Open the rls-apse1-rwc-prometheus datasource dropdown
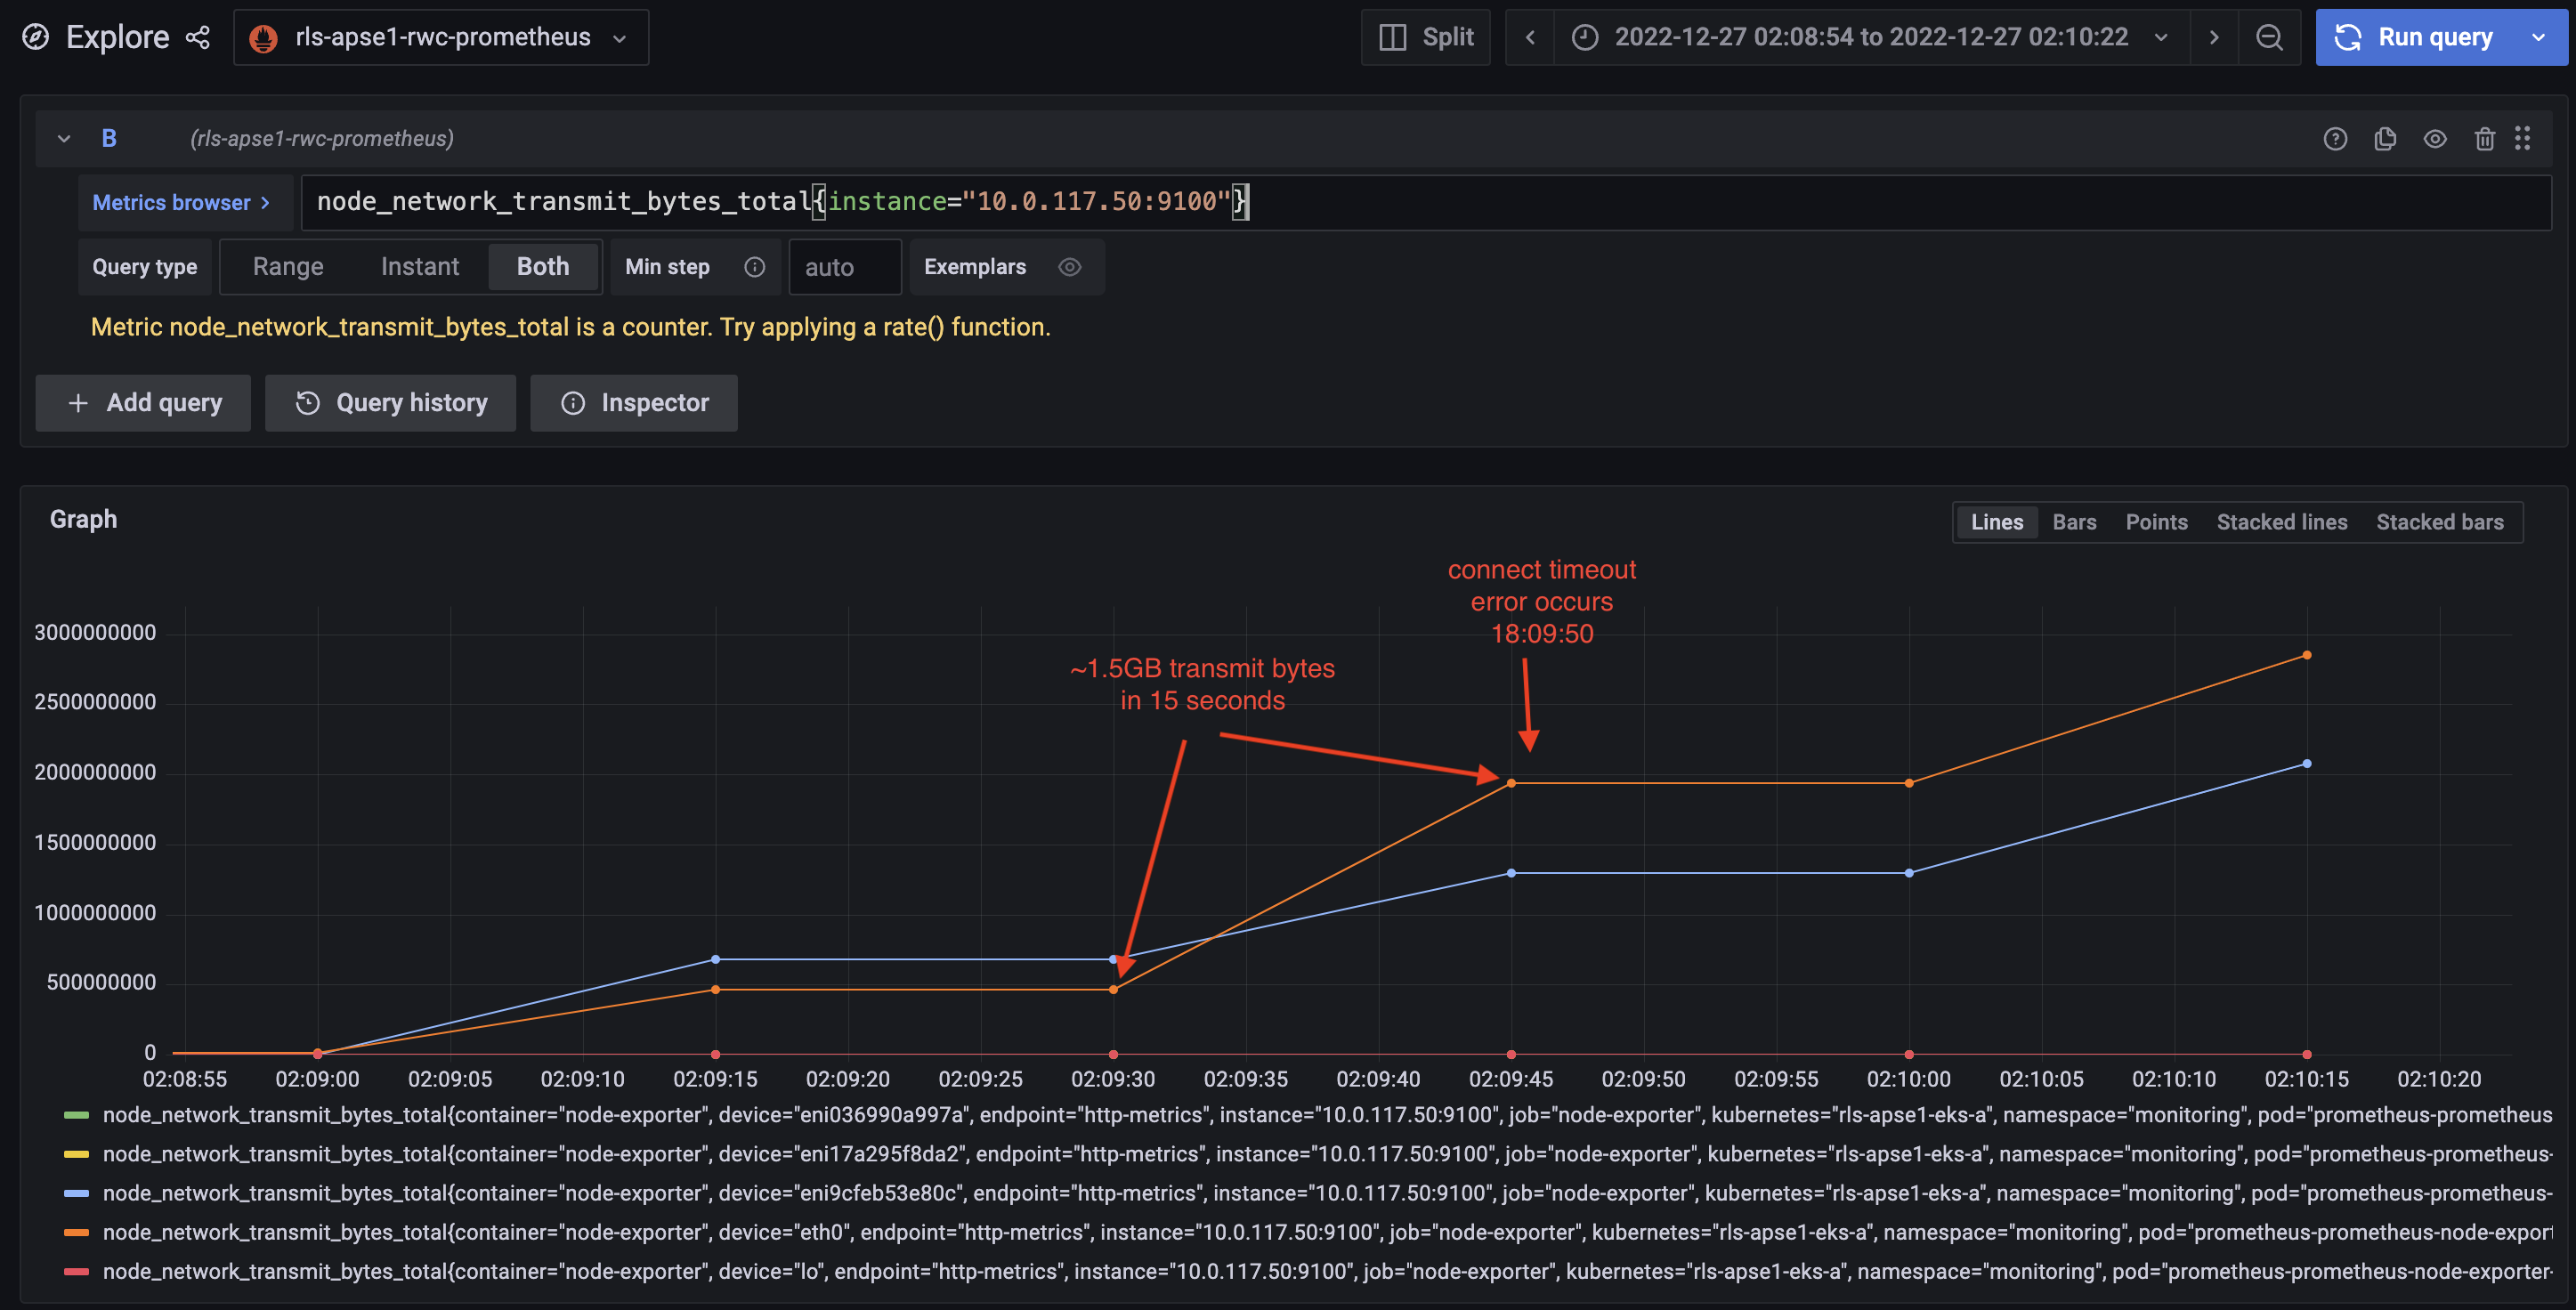Screen dimensions: 2576x1310 pos(441,38)
